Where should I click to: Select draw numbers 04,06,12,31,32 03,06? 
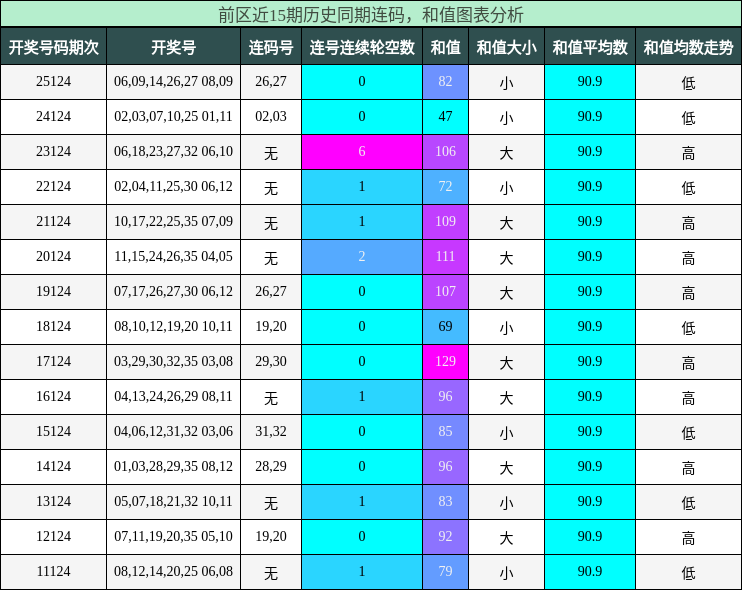click(x=174, y=431)
